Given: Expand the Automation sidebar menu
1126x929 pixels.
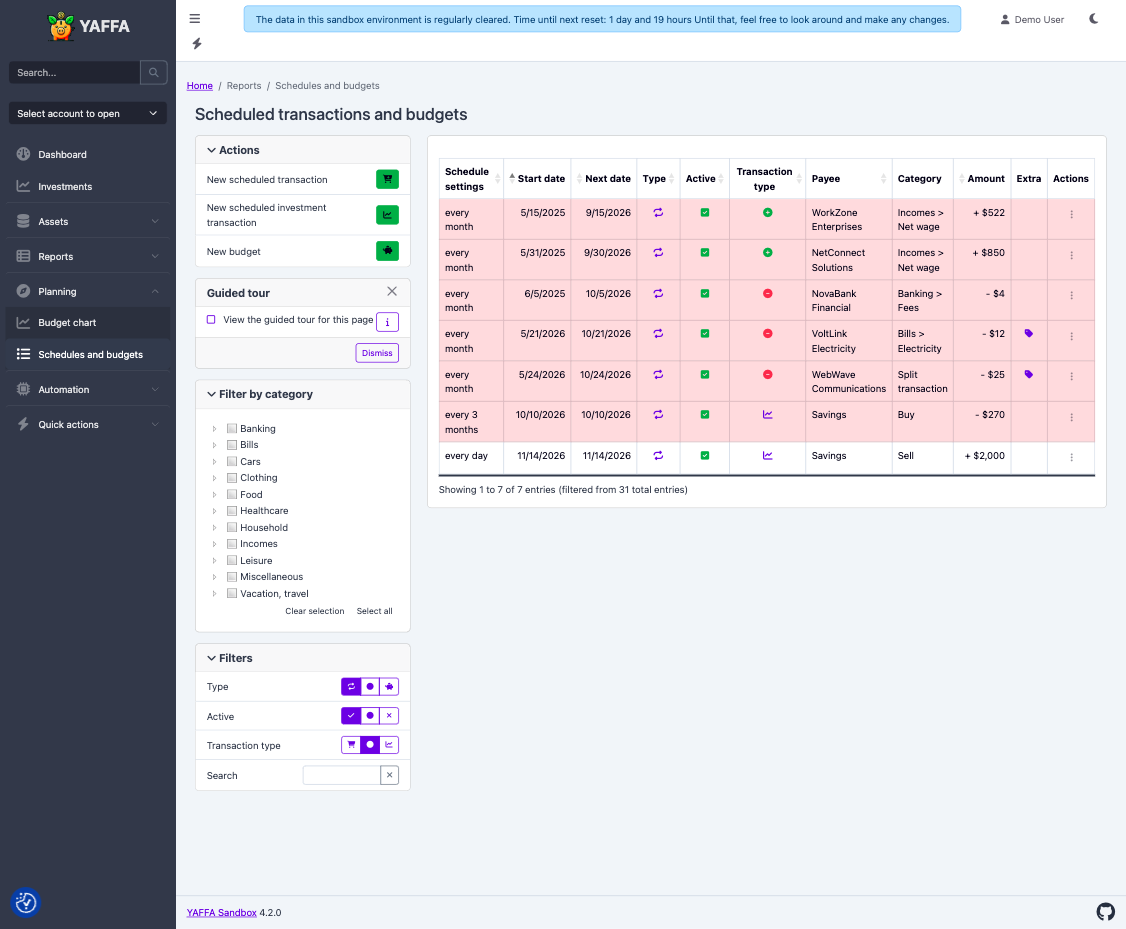Looking at the screenshot, I should pos(88,390).
